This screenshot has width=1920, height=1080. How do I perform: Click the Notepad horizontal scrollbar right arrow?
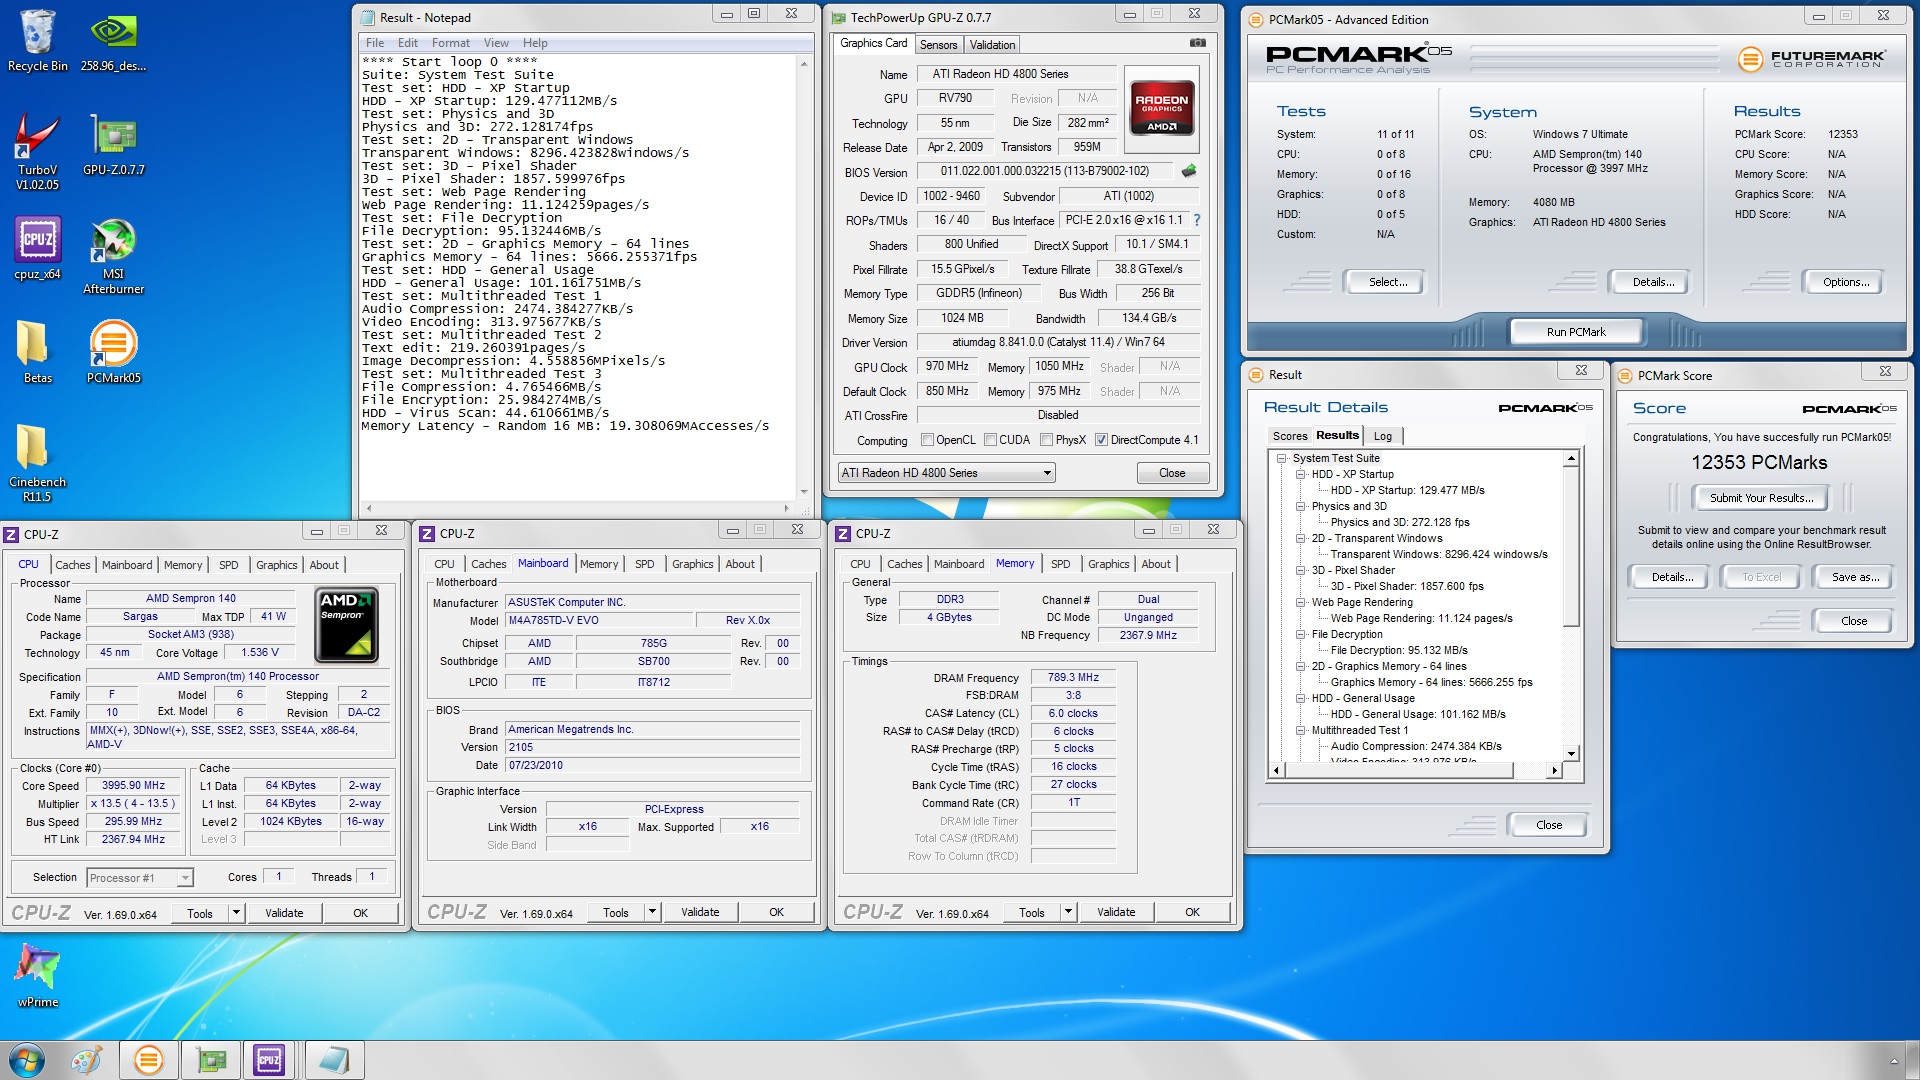pos(786,508)
